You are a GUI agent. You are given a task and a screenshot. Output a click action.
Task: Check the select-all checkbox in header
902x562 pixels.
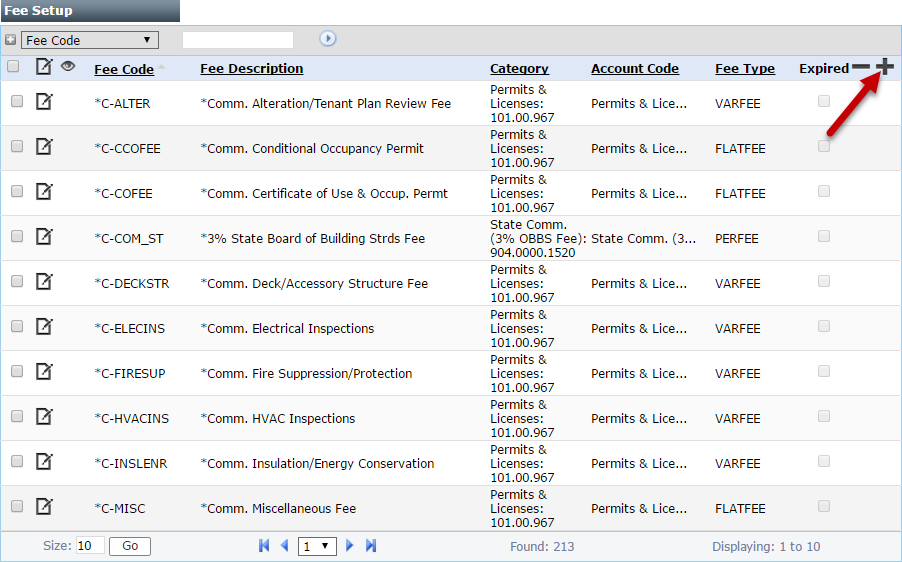14,67
